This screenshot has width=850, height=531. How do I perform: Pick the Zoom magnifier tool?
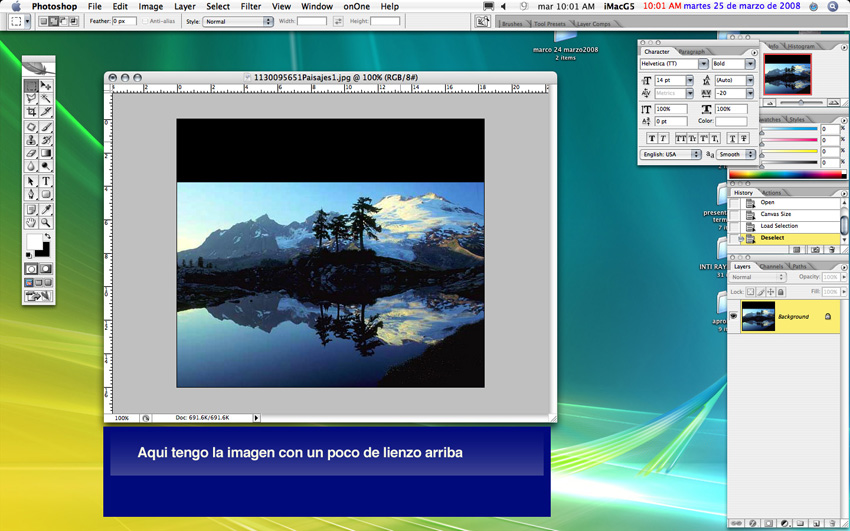pyautogui.click(x=46, y=223)
